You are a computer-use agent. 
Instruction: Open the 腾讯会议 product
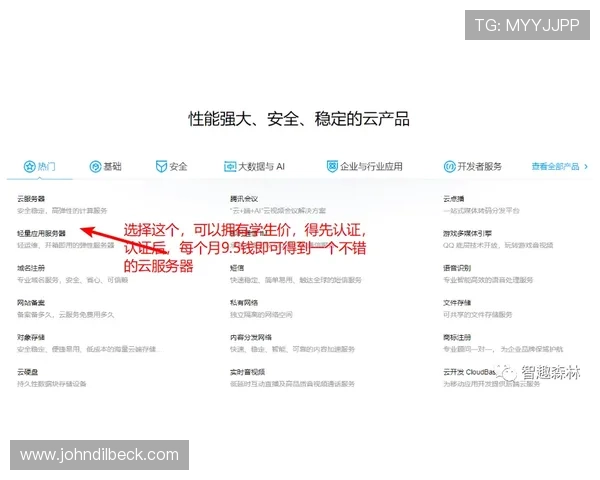tap(244, 199)
